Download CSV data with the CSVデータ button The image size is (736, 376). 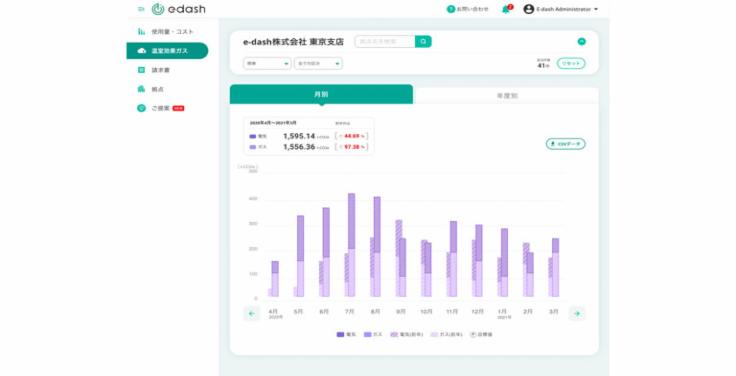[x=566, y=144]
